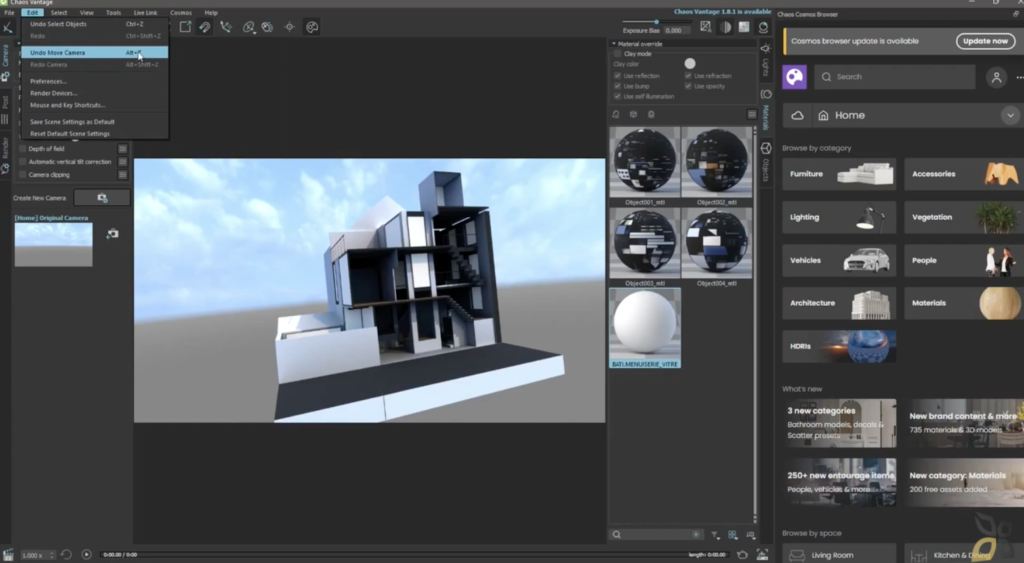Click the animation play button
The width and height of the screenshot is (1024, 563).
click(x=86, y=555)
